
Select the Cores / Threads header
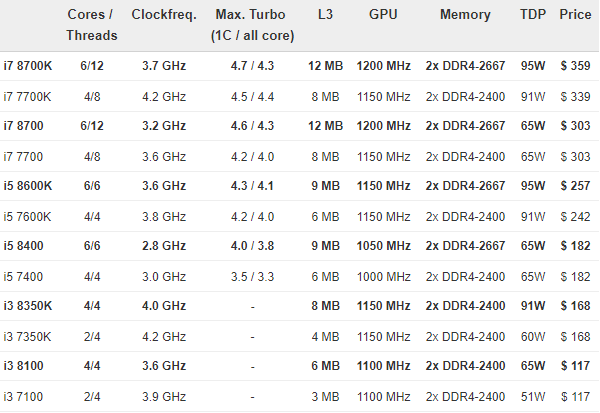[92, 25]
